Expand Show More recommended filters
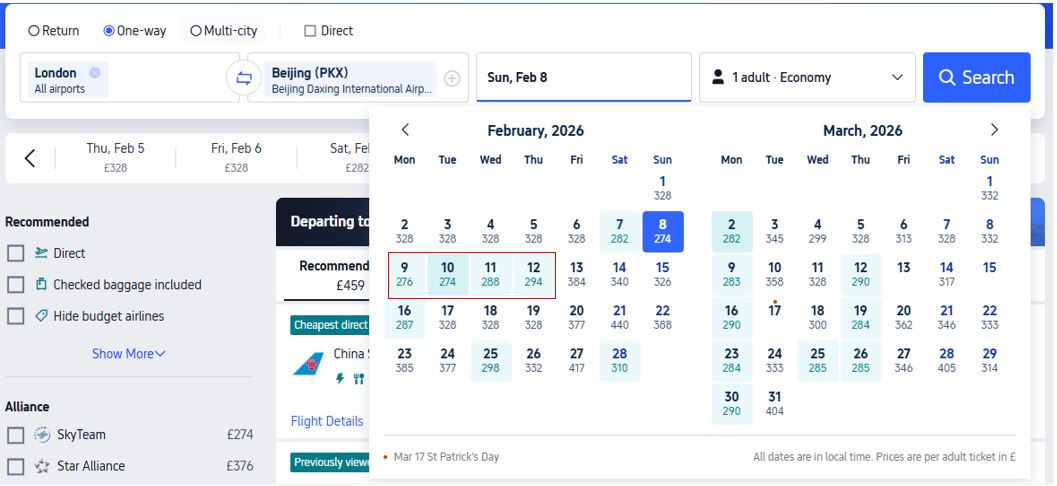This screenshot has height=486, width=1057. pyautogui.click(x=129, y=354)
